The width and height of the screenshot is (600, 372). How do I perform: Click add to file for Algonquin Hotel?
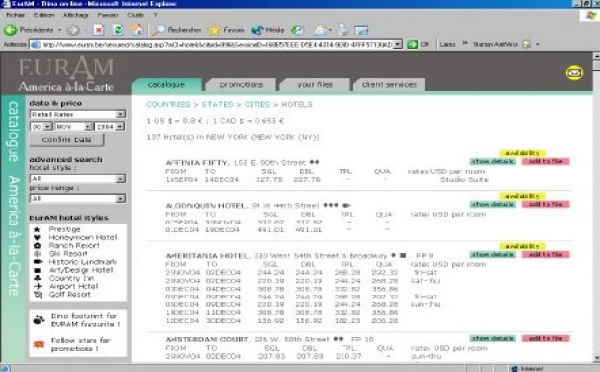pyautogui.click(x=545, y=204)
